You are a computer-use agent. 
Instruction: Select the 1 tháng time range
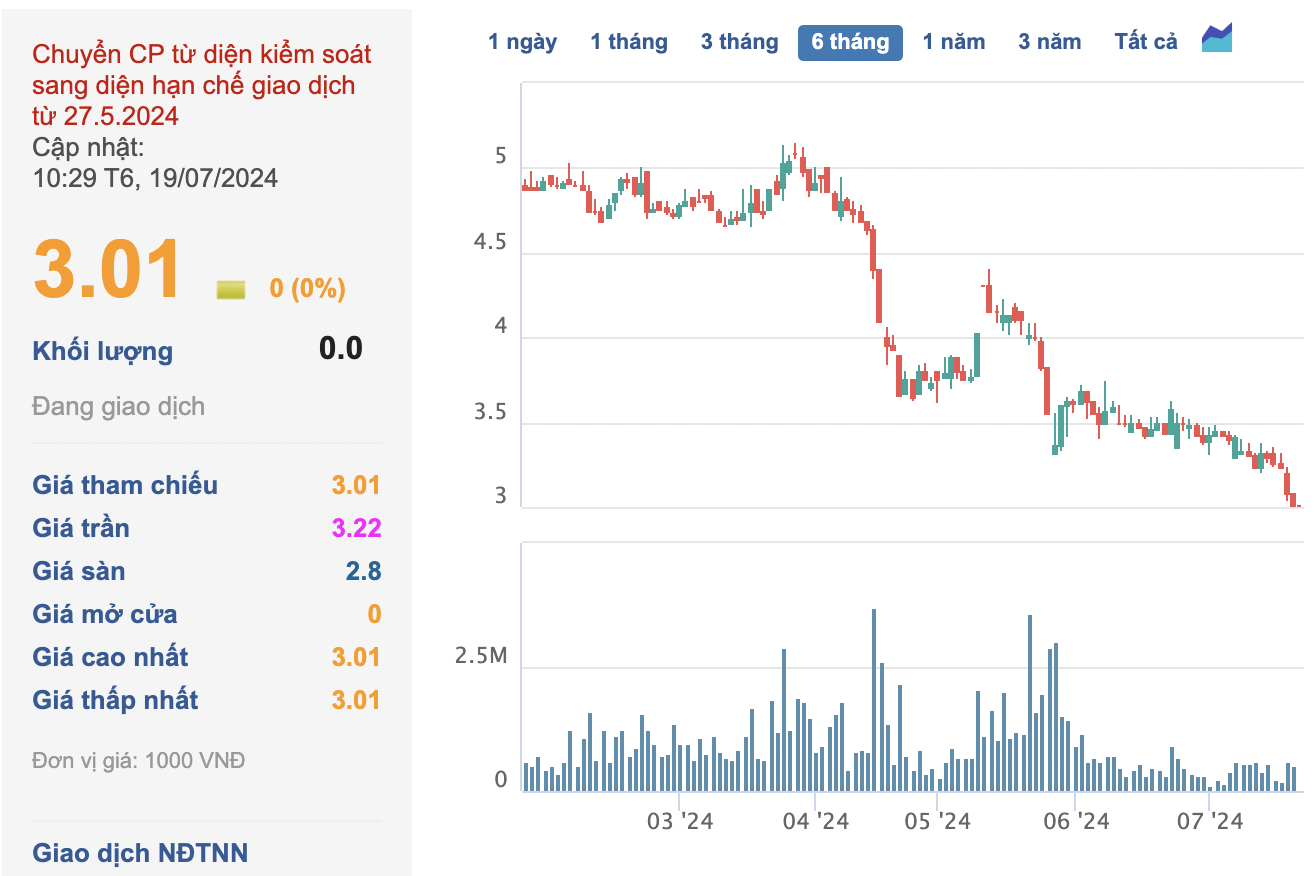point(629,42)
